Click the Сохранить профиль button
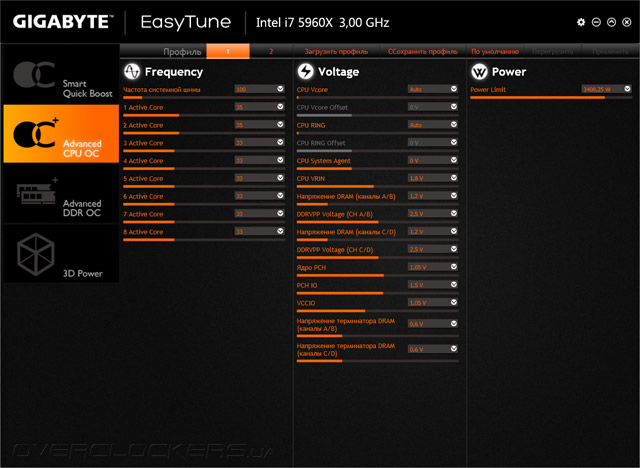 click(x=423, y=51)
